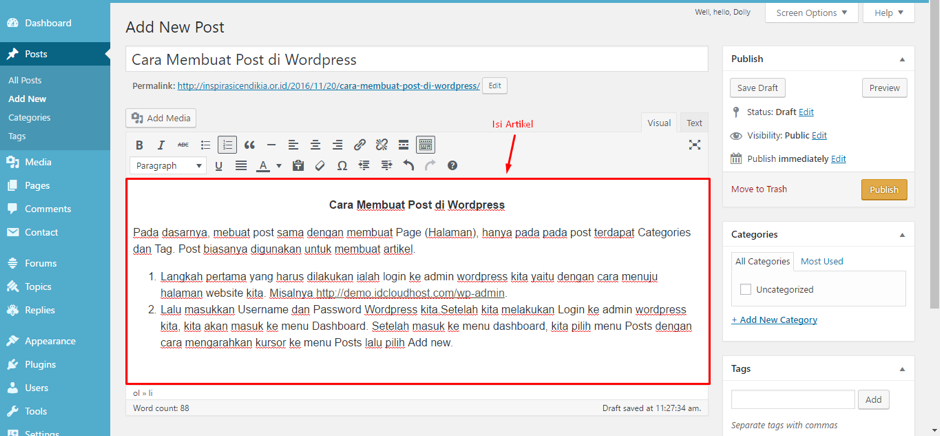Screen dimensions: 940x436
Task: Decrease the indent
Action: coord(364,166)
